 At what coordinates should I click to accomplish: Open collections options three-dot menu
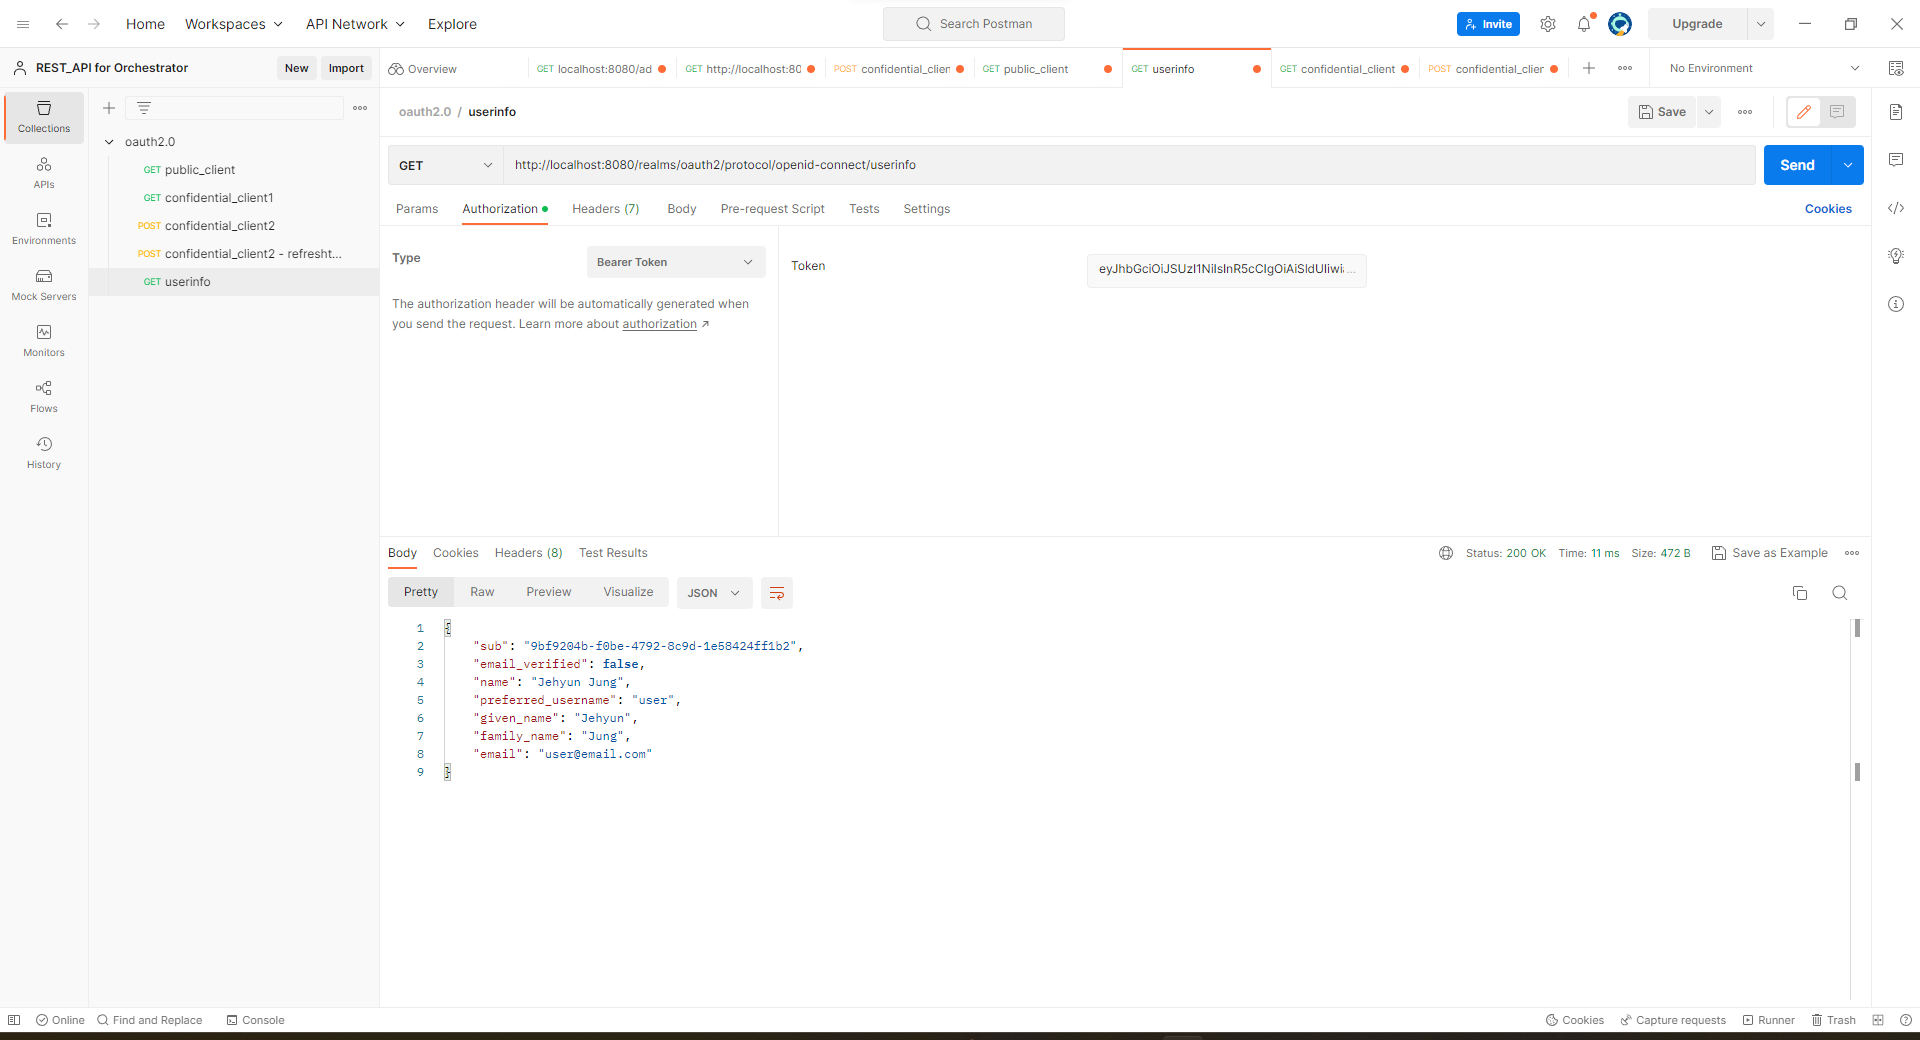click(360, 108)
